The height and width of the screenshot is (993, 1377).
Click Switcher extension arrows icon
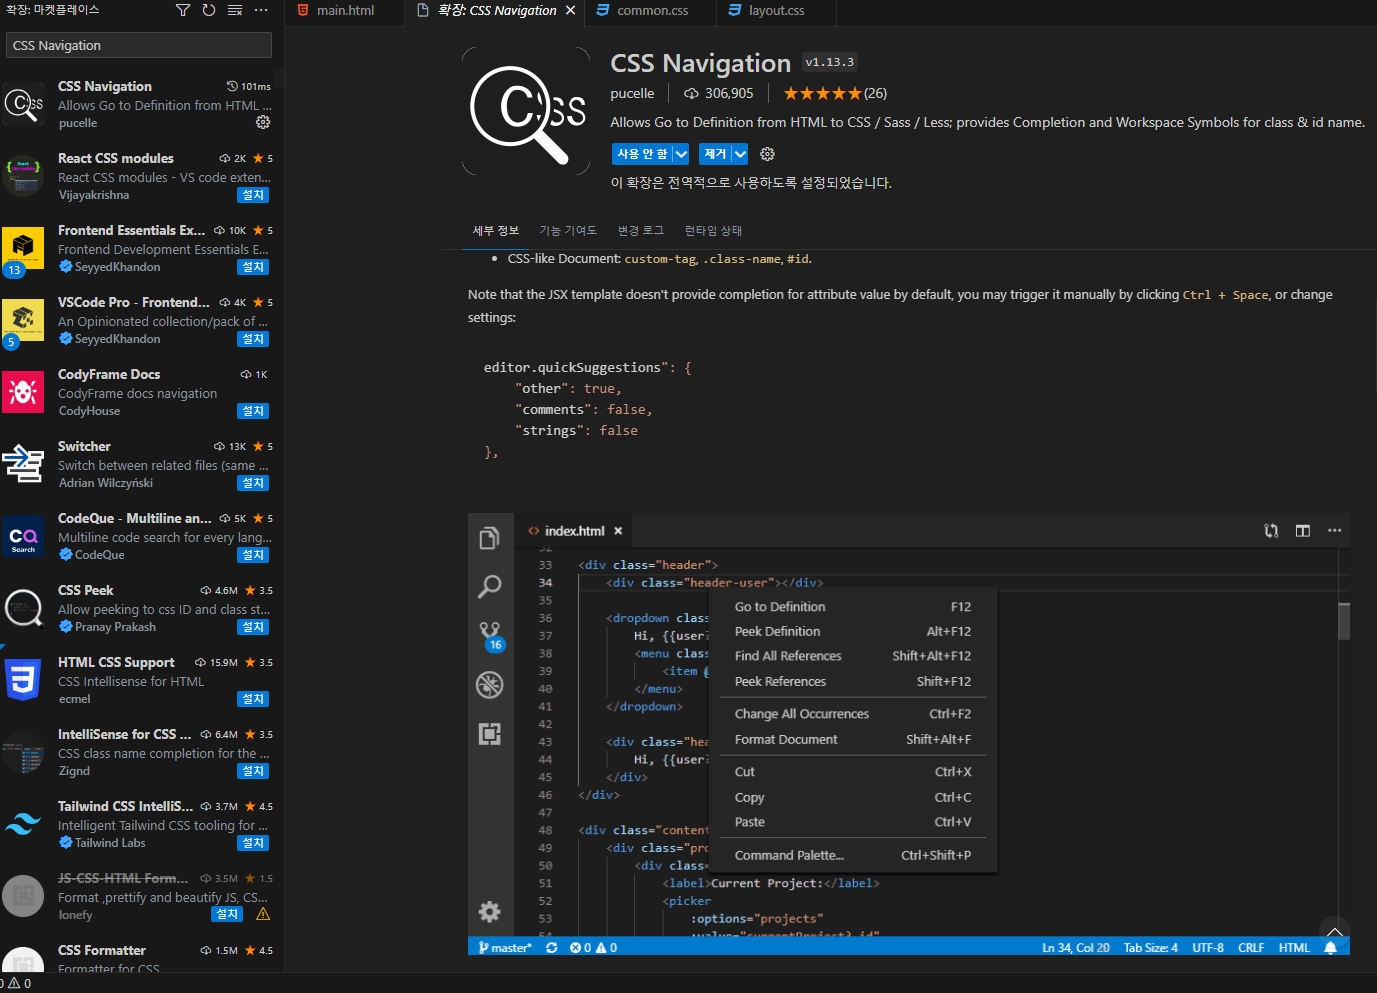pos(23,464)
